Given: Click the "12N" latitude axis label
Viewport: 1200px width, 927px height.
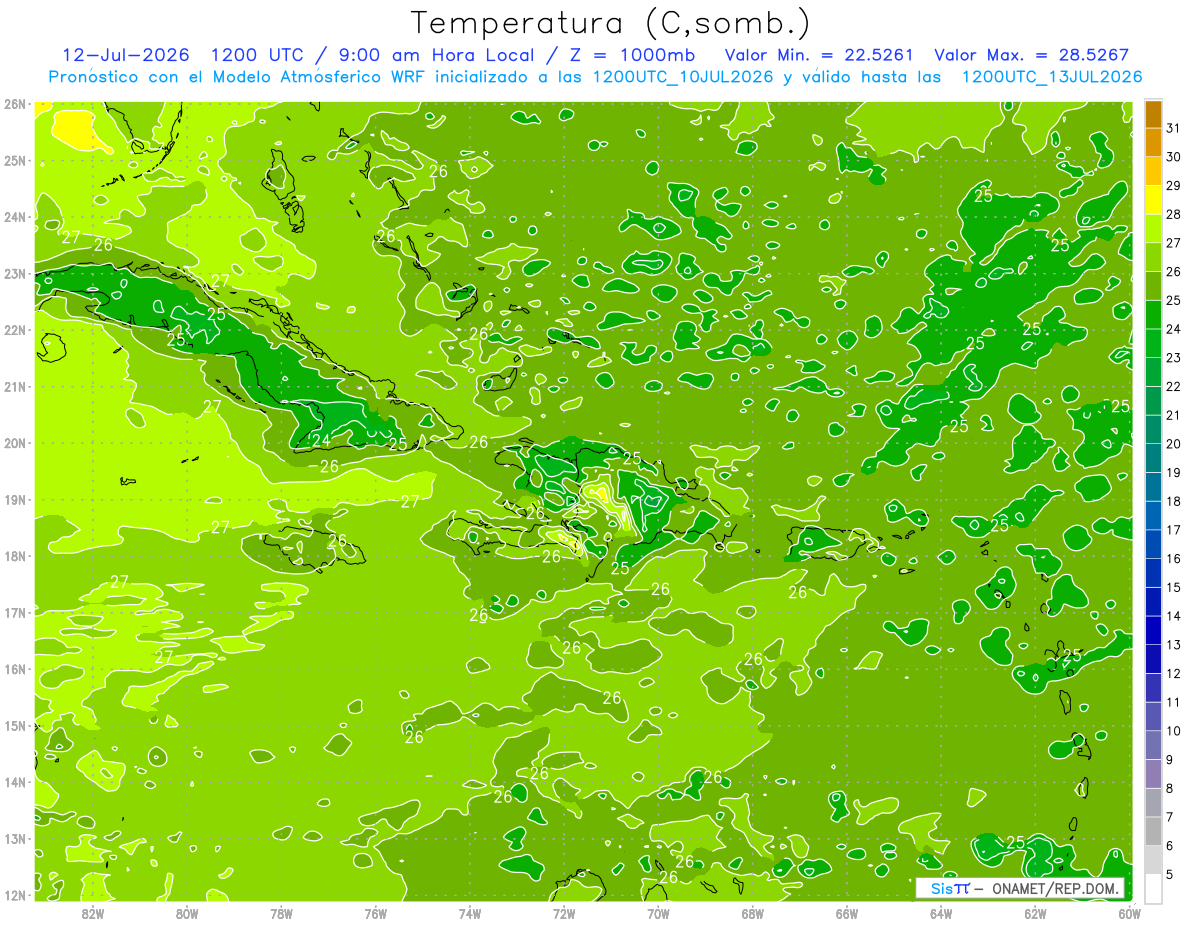Looking at the screenshot, I should point(15,895).
